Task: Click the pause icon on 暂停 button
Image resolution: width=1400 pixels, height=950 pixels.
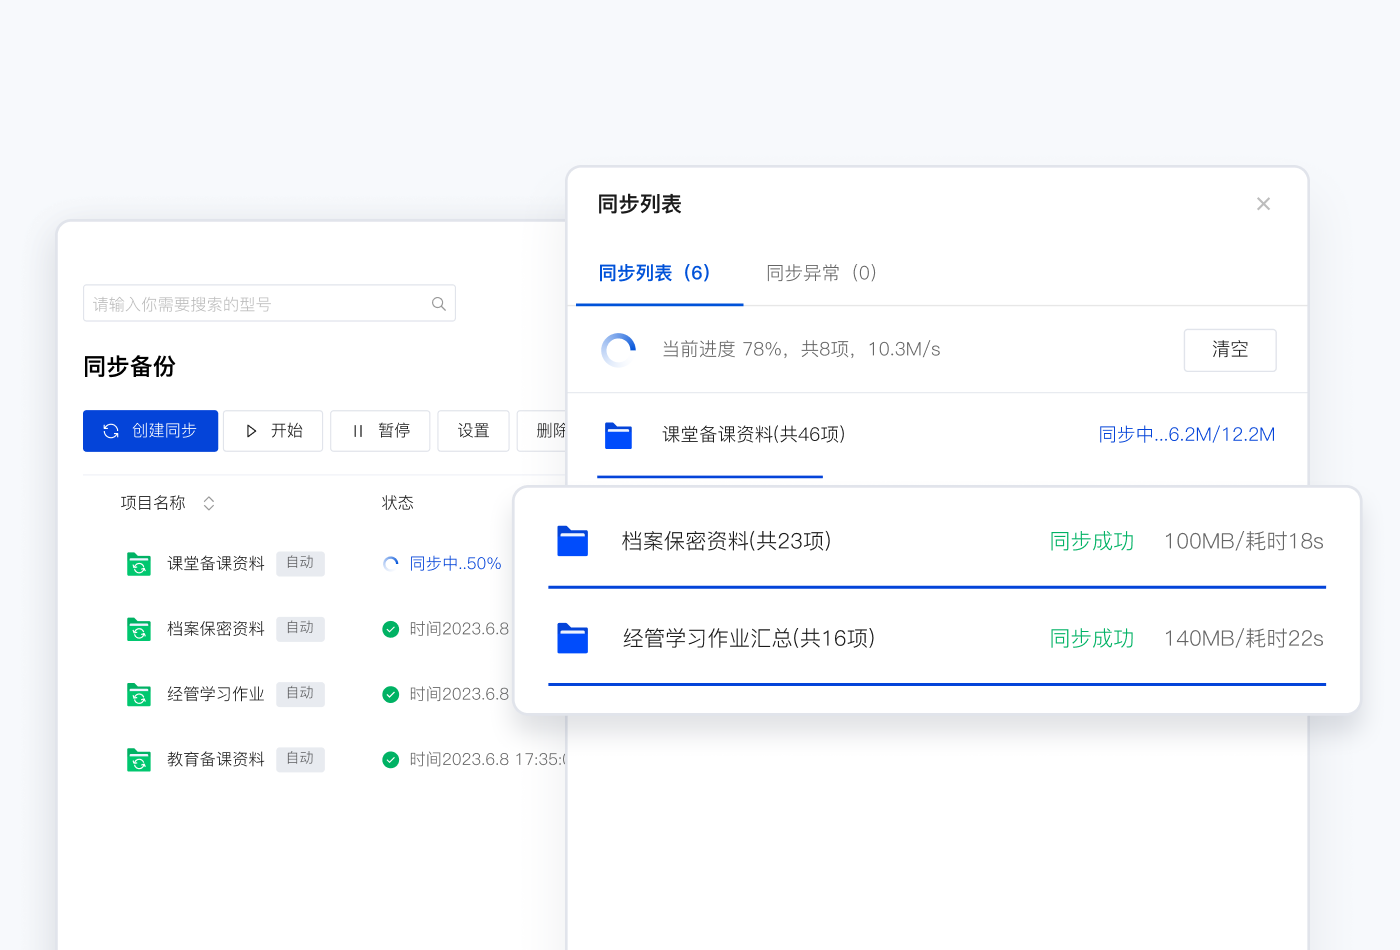Action: click(358, 430)
